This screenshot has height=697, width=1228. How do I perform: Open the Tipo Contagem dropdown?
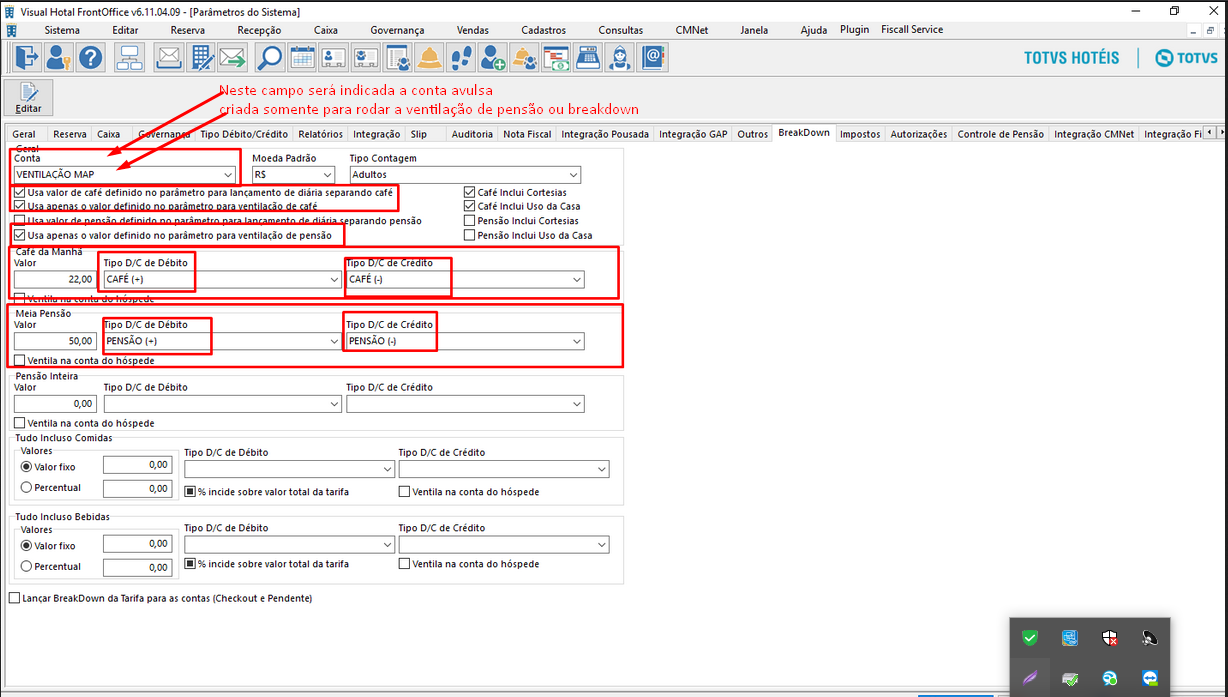point(465,174)
